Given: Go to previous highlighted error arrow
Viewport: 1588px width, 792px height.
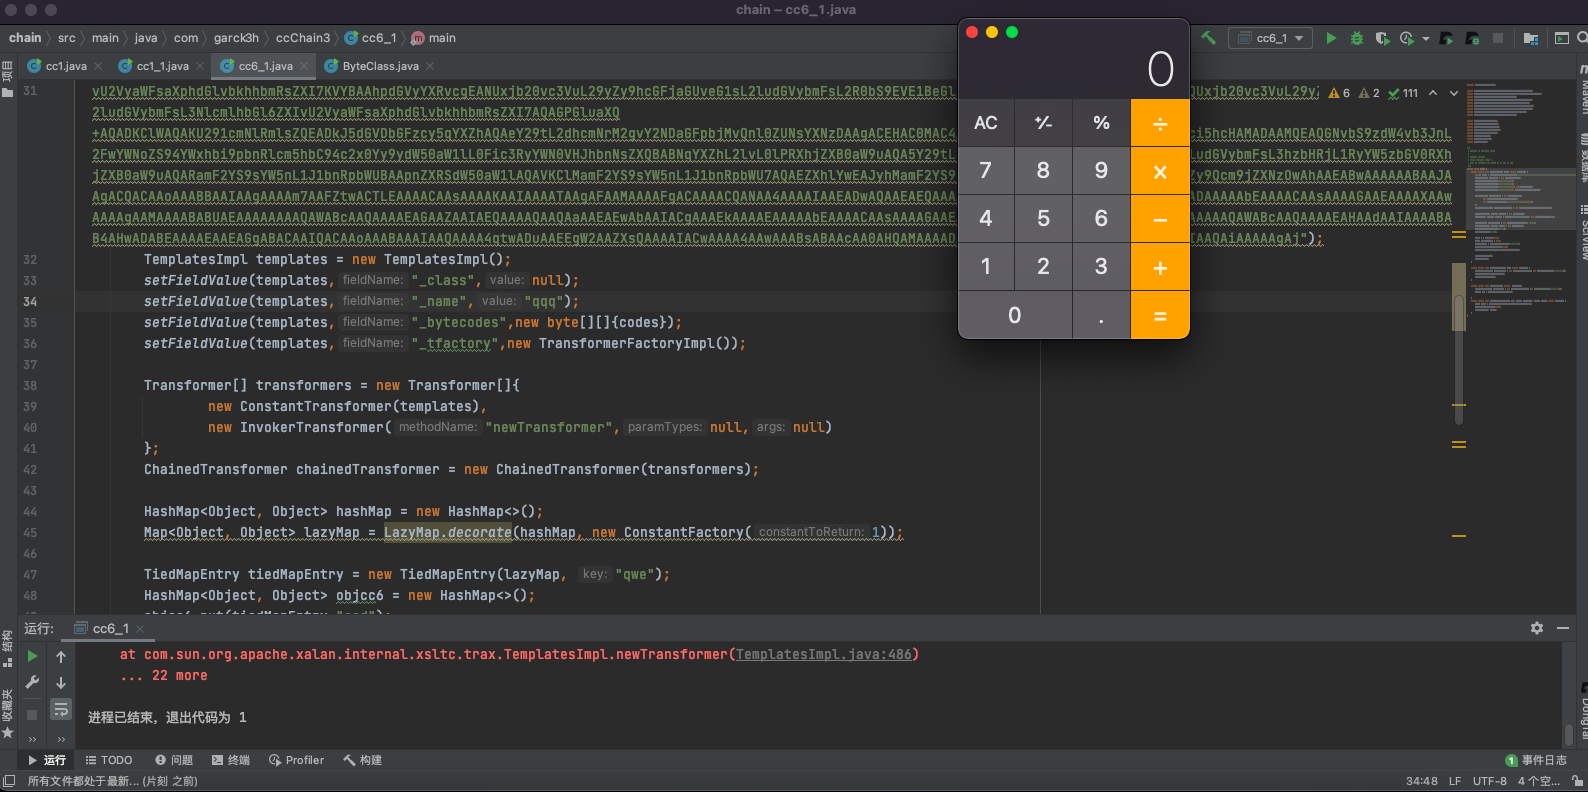Looking at the screenshot, I should (1433, 93).
